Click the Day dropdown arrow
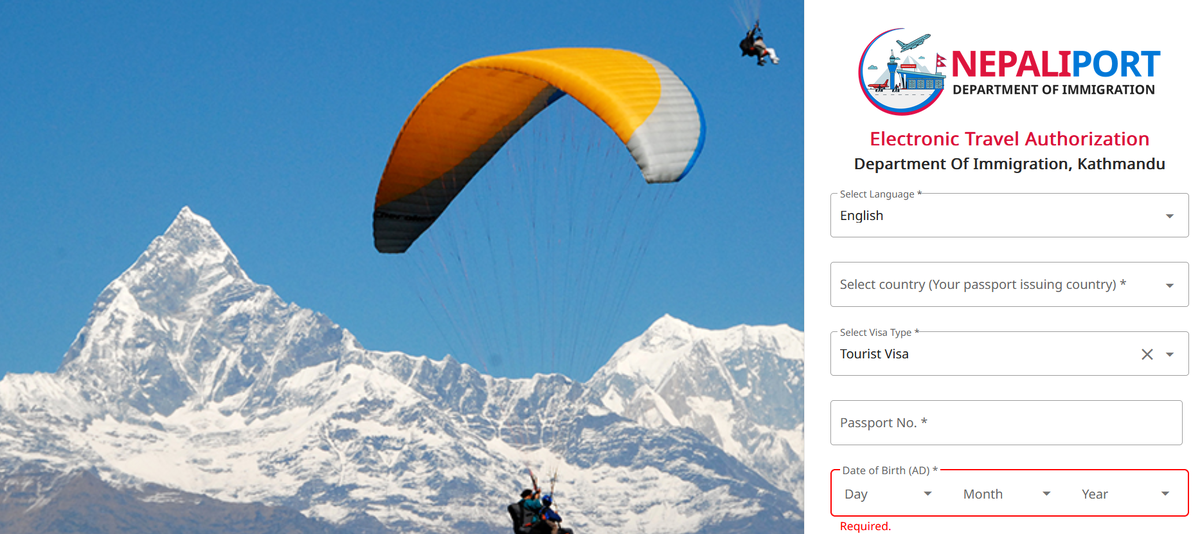1200x534 pixels. pos(928,494)
